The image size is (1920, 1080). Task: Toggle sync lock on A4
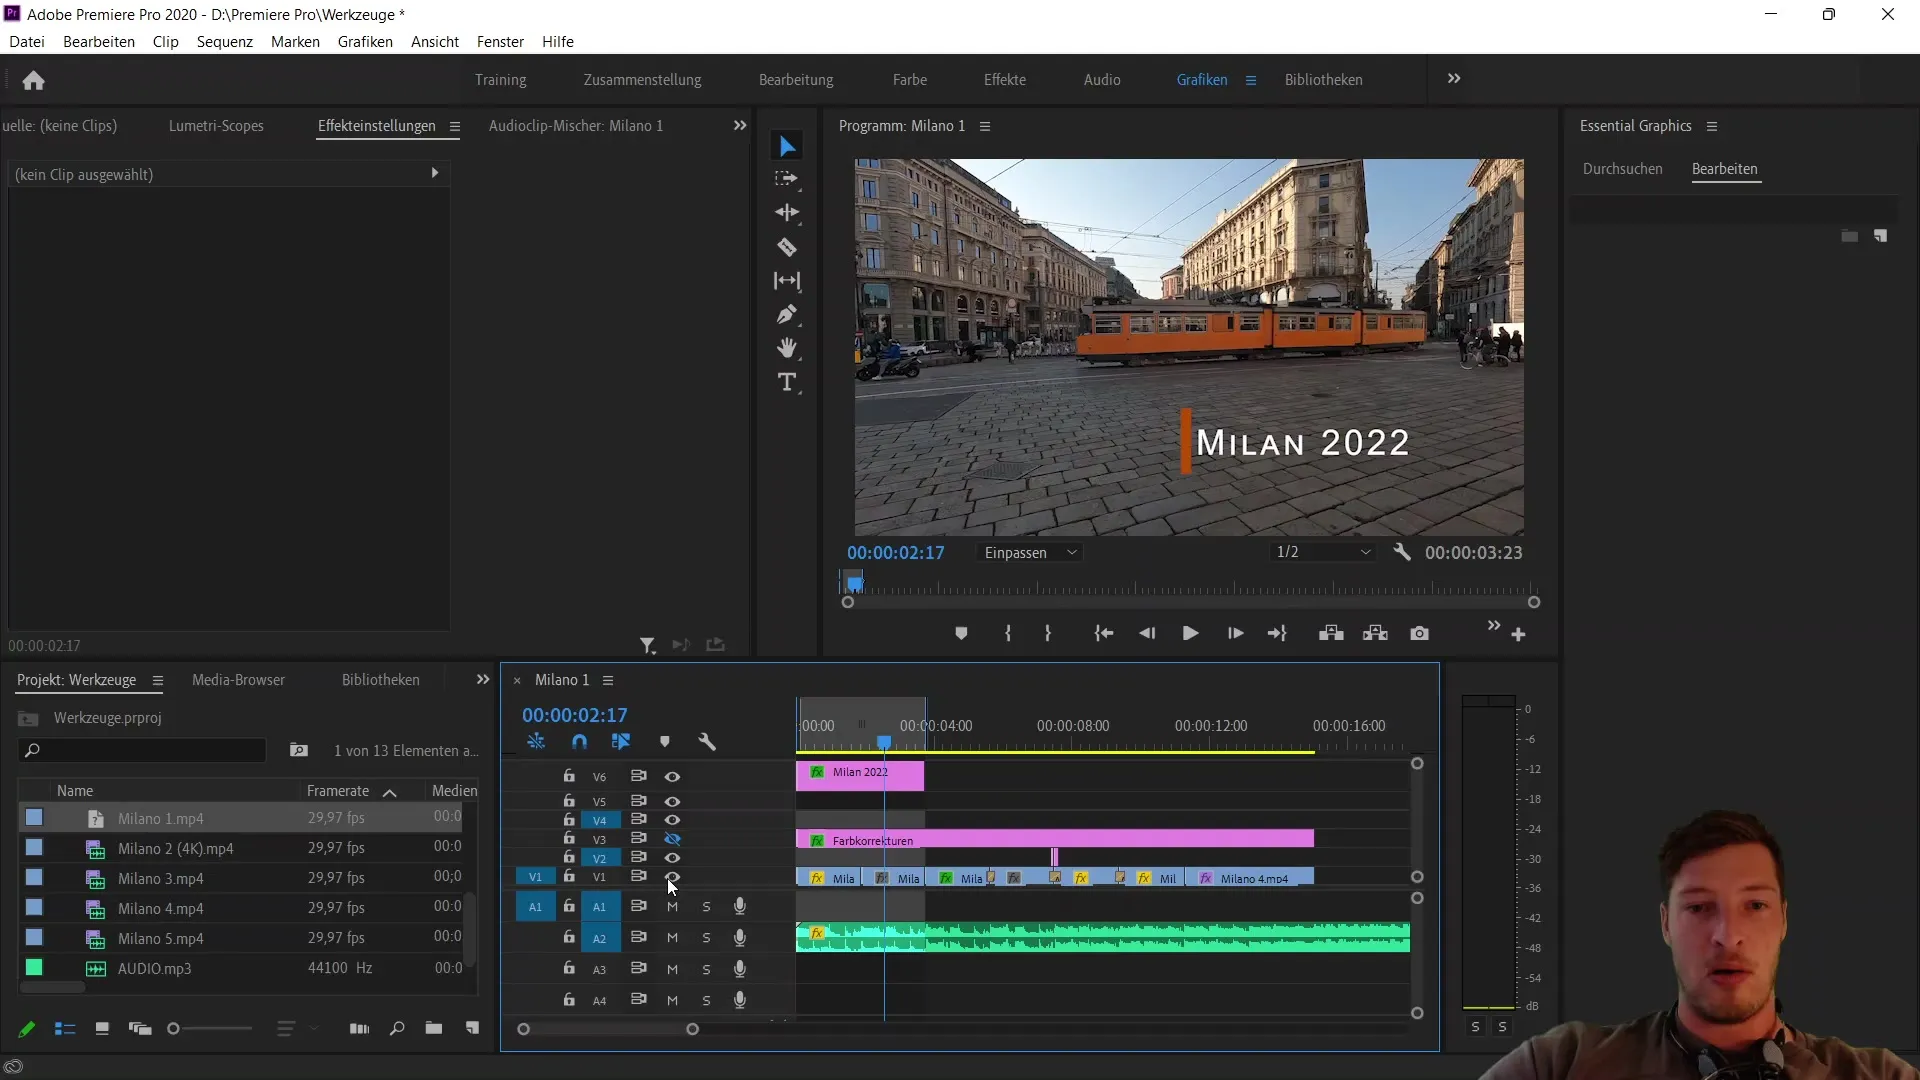coord(638,999)
